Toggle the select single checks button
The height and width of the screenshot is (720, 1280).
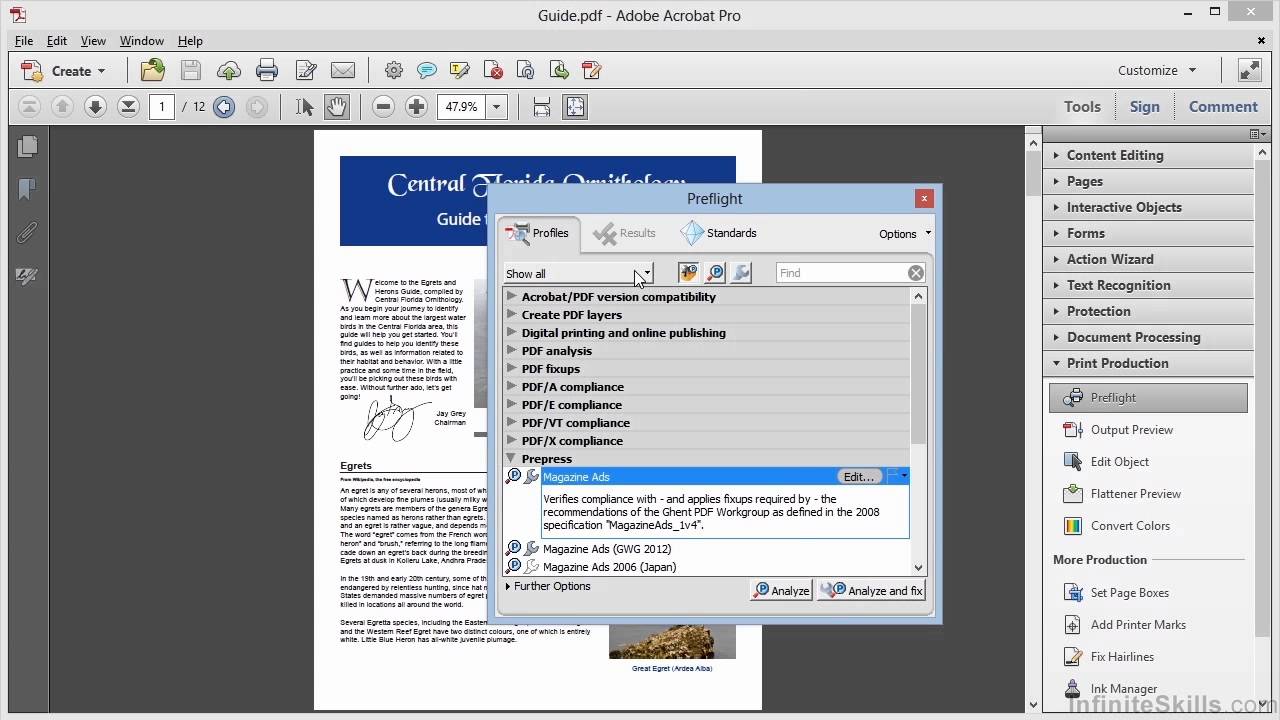715,273
